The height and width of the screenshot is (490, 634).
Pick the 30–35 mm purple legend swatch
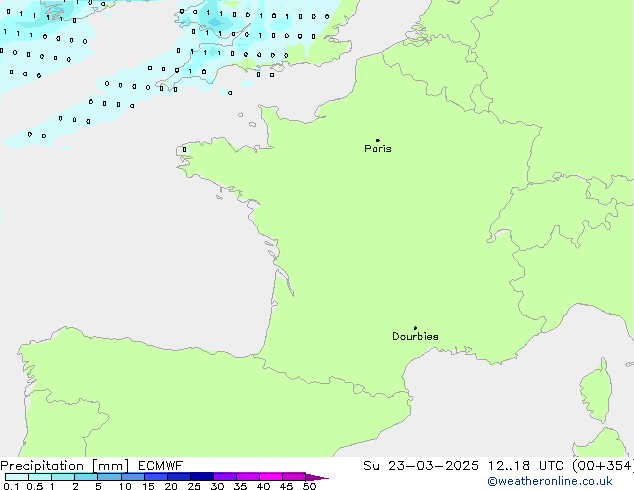click(x=225, y=477)
